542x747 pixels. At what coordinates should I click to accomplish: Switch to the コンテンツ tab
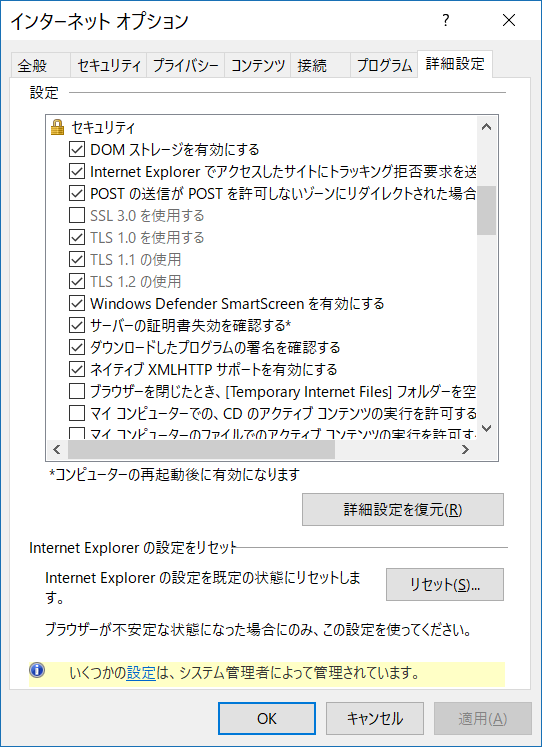coord(258,65)
